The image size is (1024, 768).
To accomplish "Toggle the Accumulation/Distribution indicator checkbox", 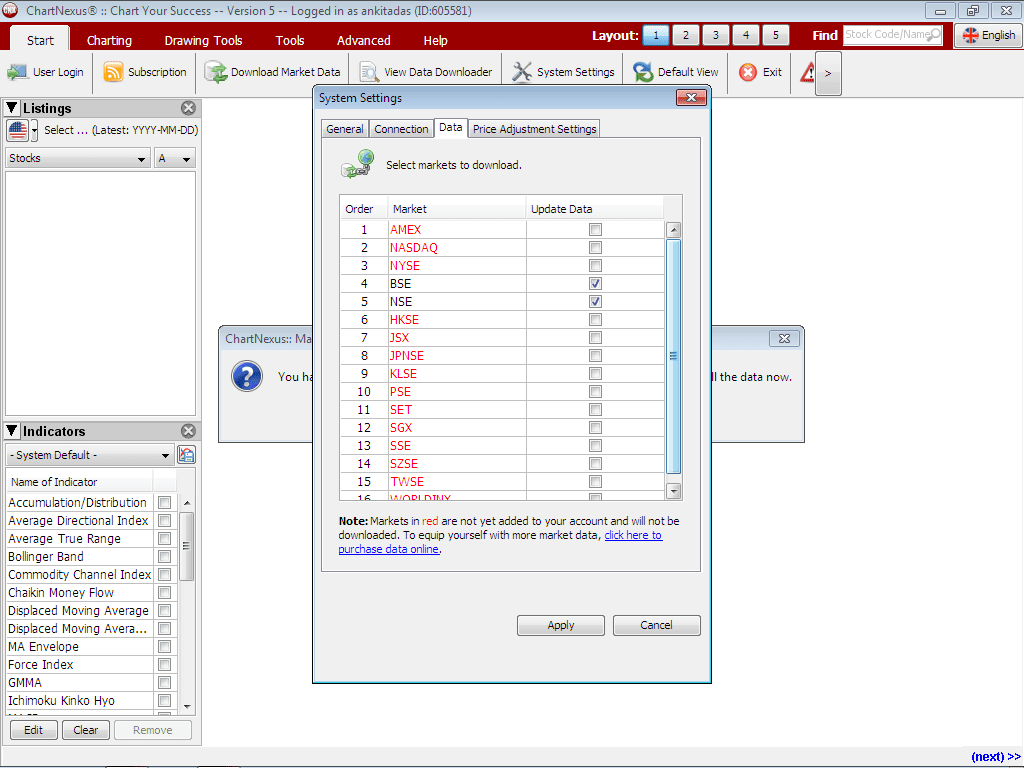I will click(165, 503).
